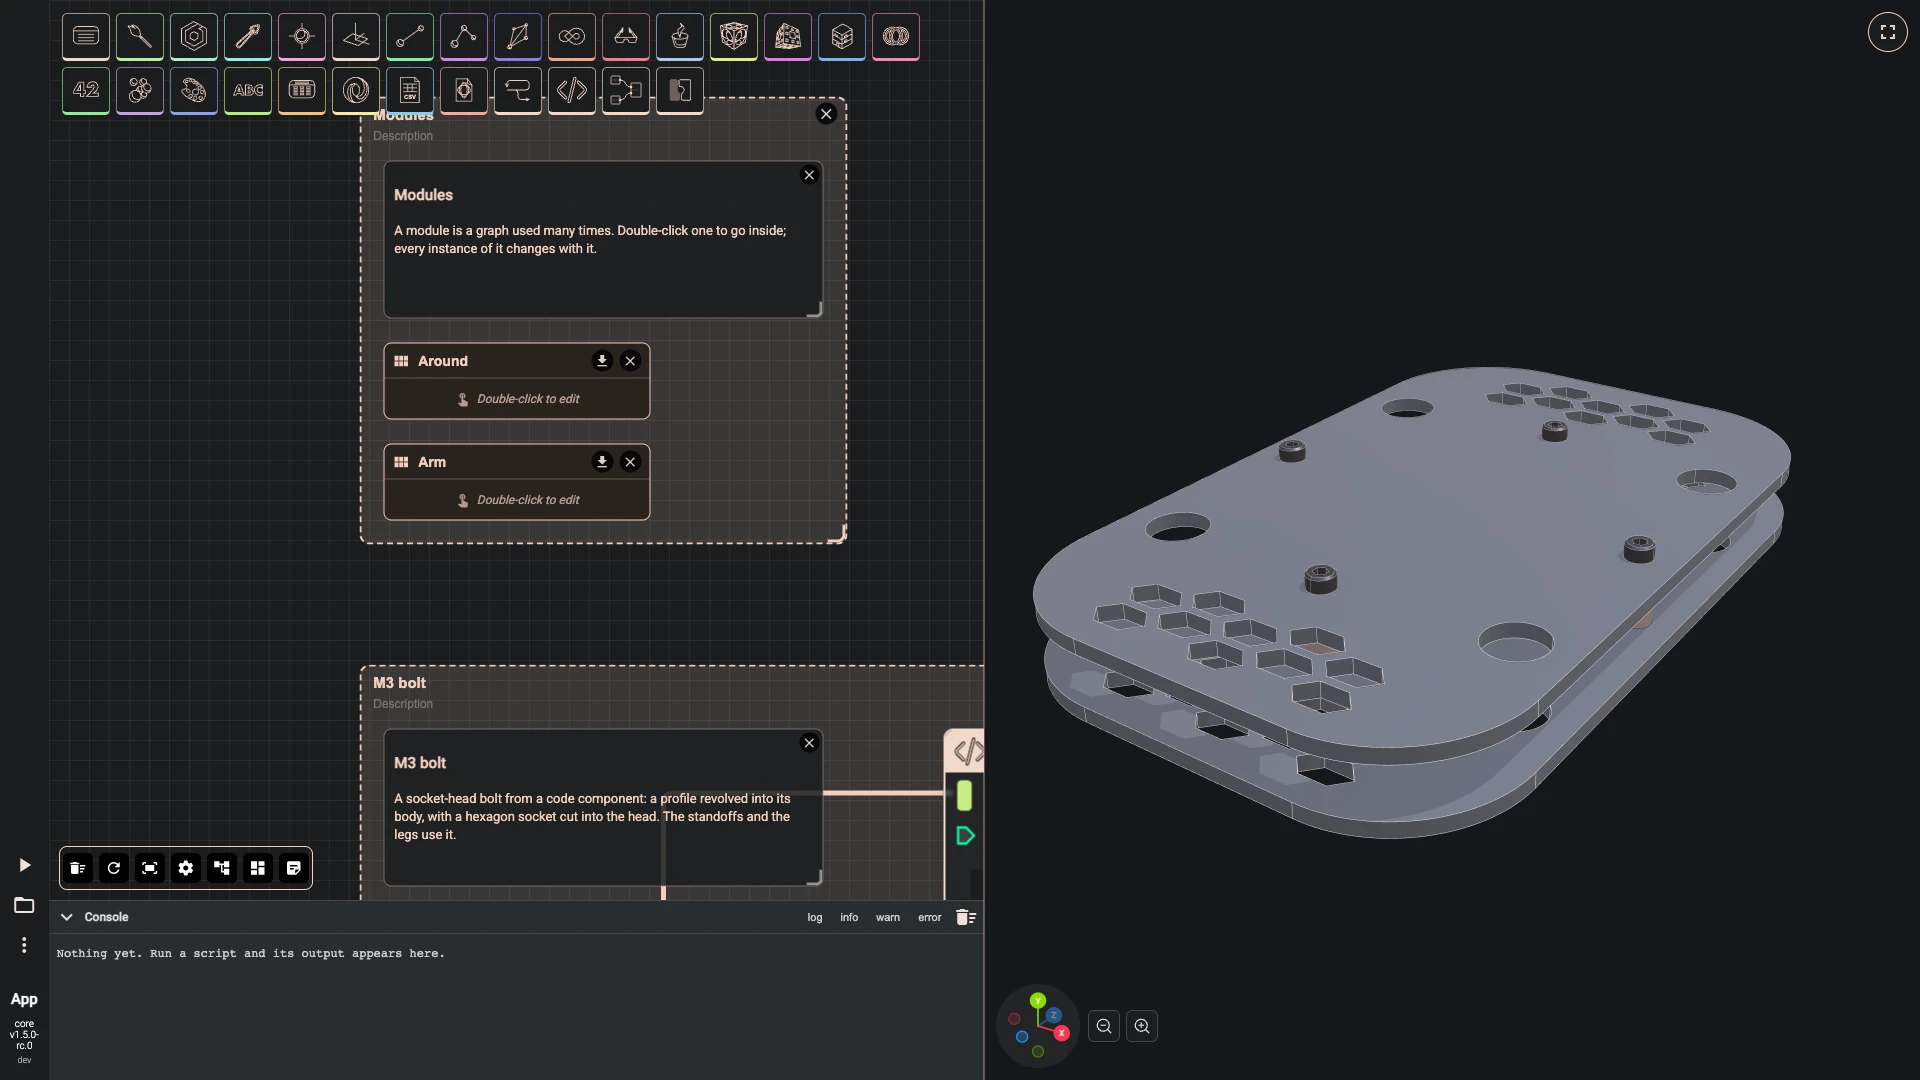Select the flat plane sketch icon
Viewport: 1920px width, 1080px height.
[356, 37]
